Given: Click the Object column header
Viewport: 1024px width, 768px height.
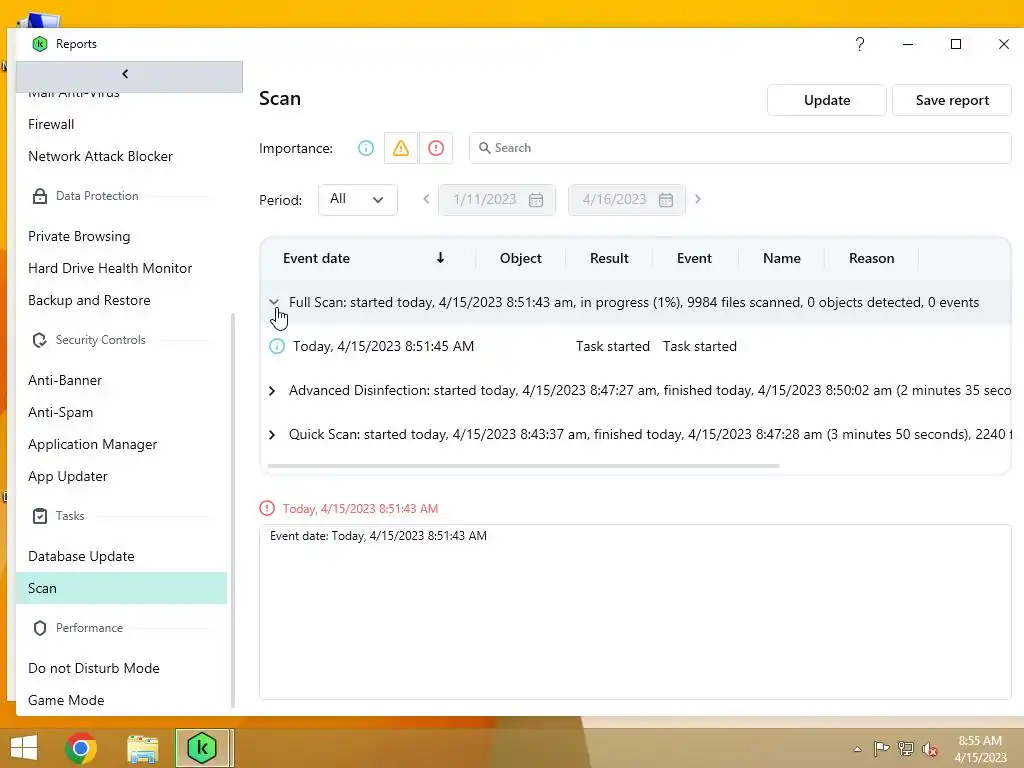Looking at the screenshot, I should point(520,259).
